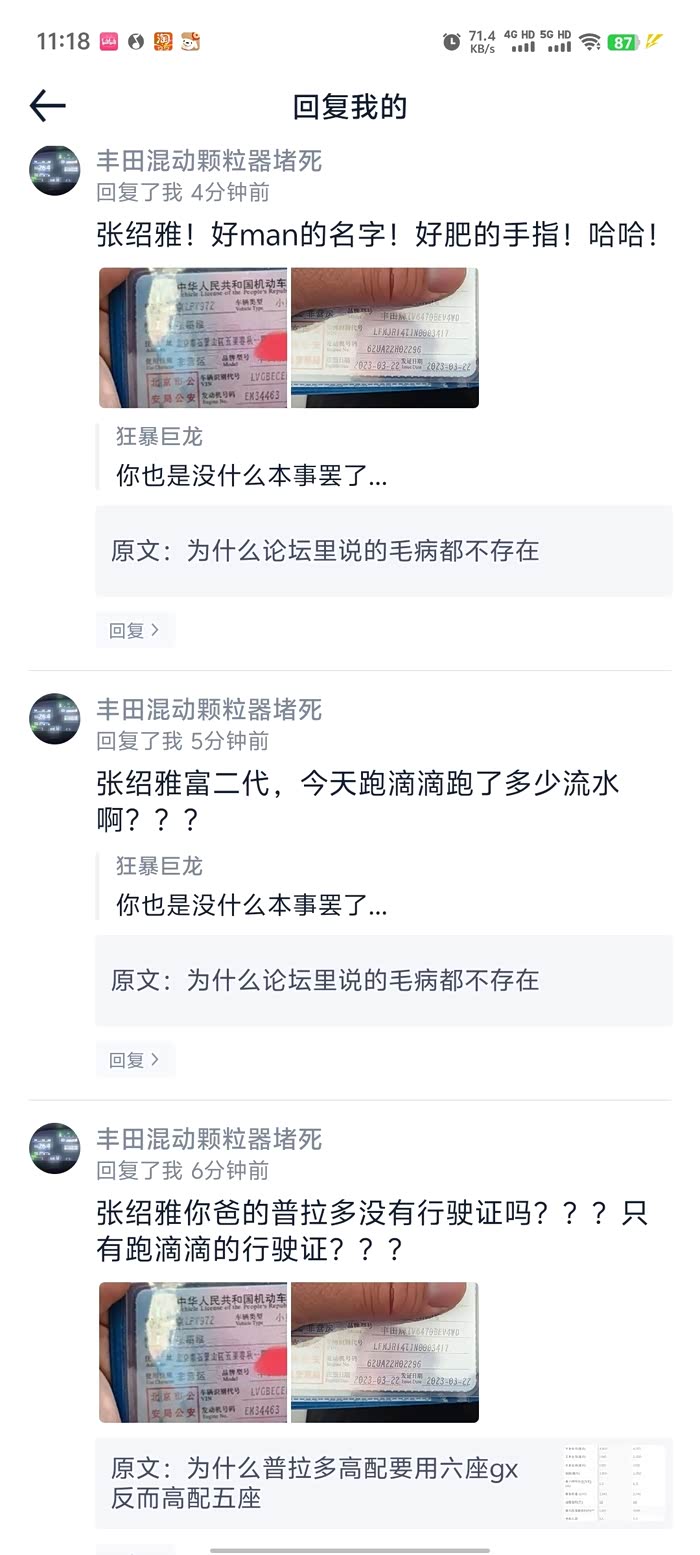700x1555 pixels.
Task: Open second license photo in top comment
Action: click(385, 338)
